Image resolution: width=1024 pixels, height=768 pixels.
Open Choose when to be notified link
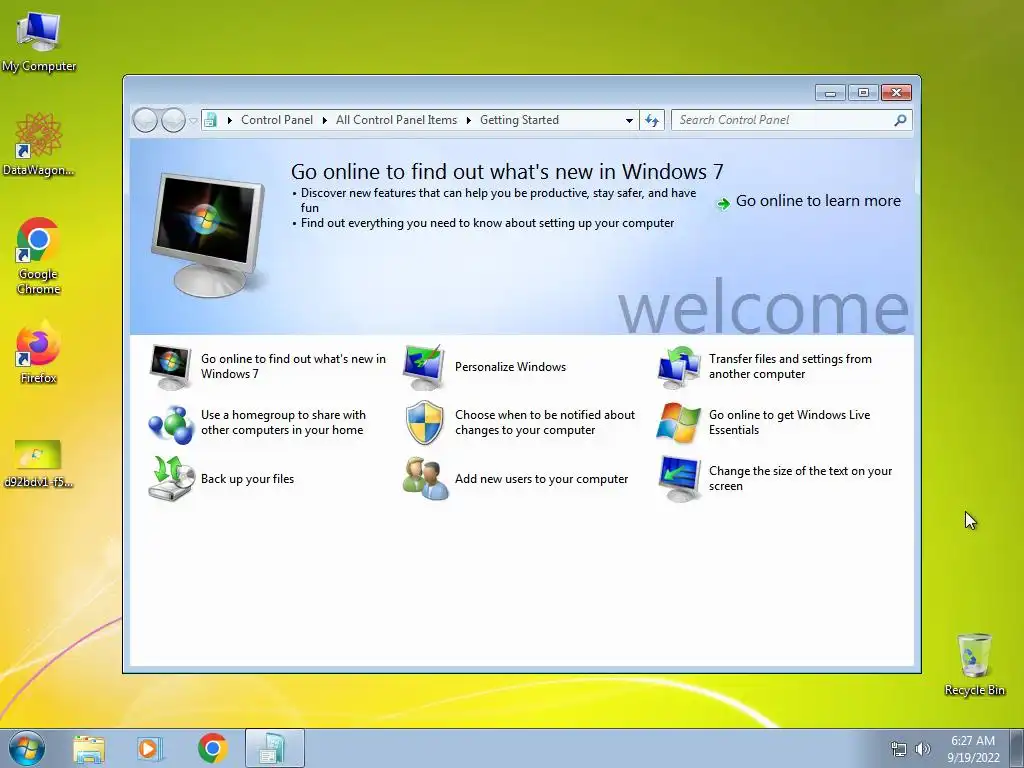tap(545, 423)
